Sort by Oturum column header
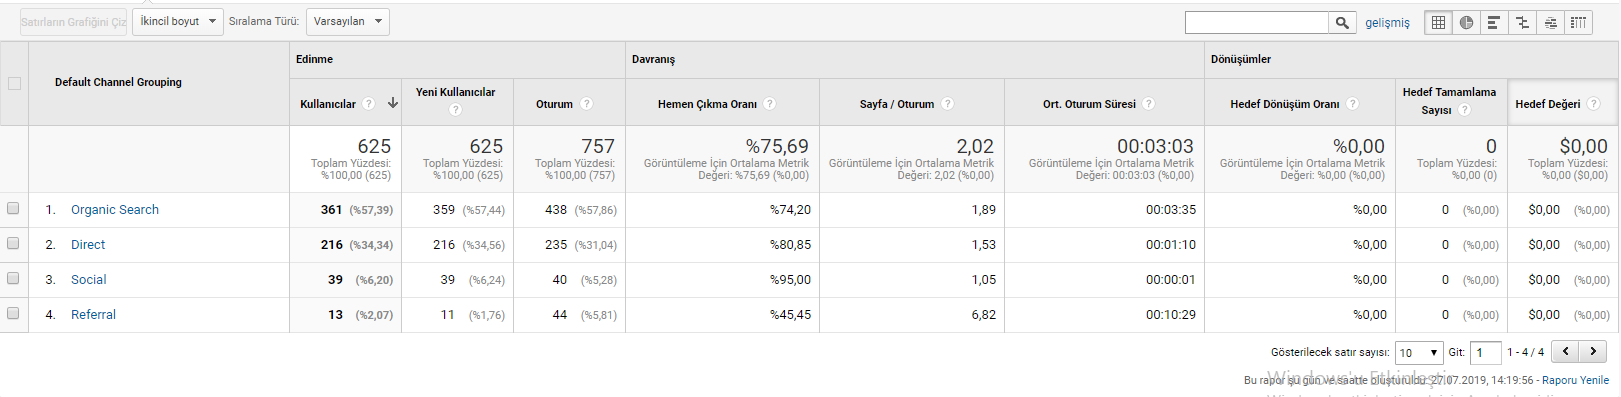Image resolution: width=1621 pixels, height=397 pixels. (x=554, y=104)
